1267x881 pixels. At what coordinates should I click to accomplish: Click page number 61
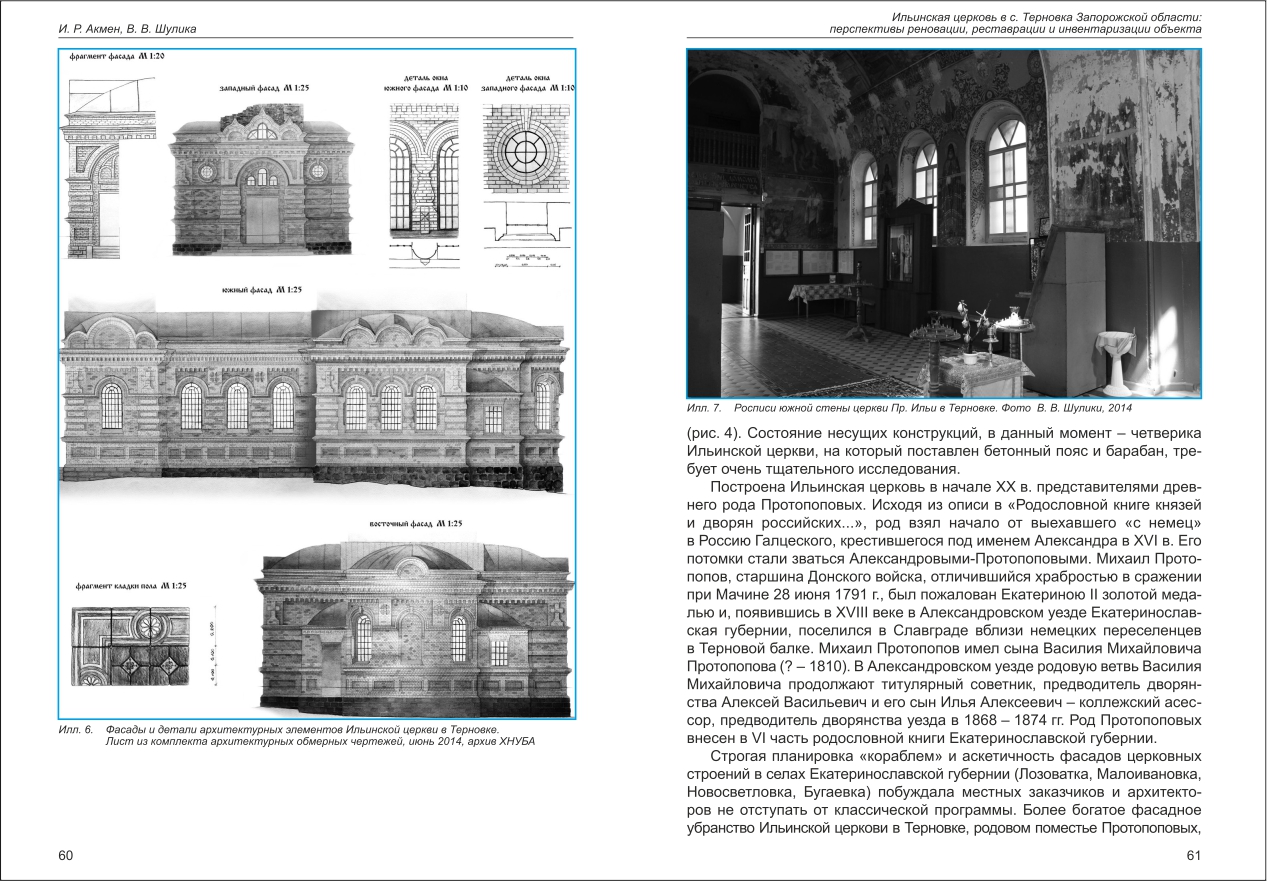(1192, 855)
